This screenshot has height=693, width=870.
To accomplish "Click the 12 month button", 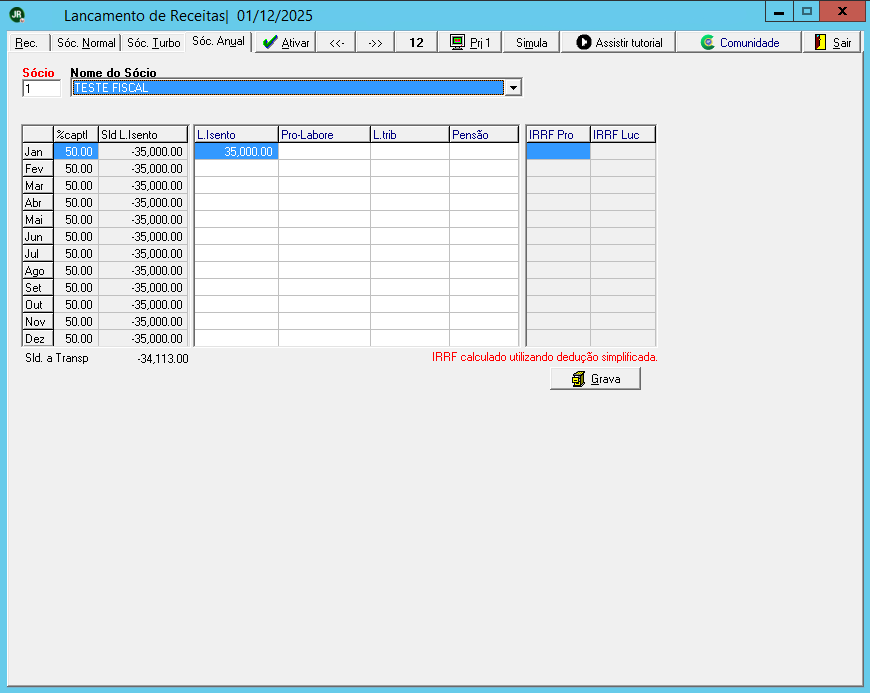I will pyautogui.click(x=416, y=43).
